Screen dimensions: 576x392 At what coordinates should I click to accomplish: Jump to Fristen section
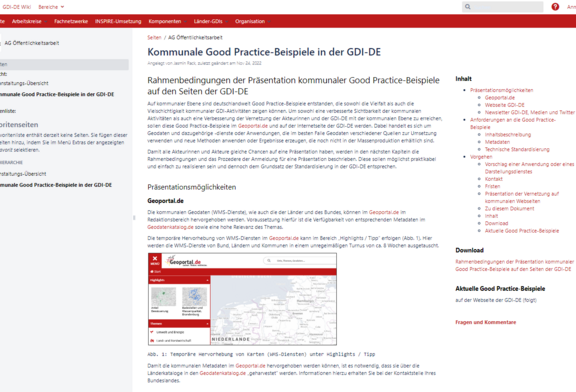pos(492,186)
